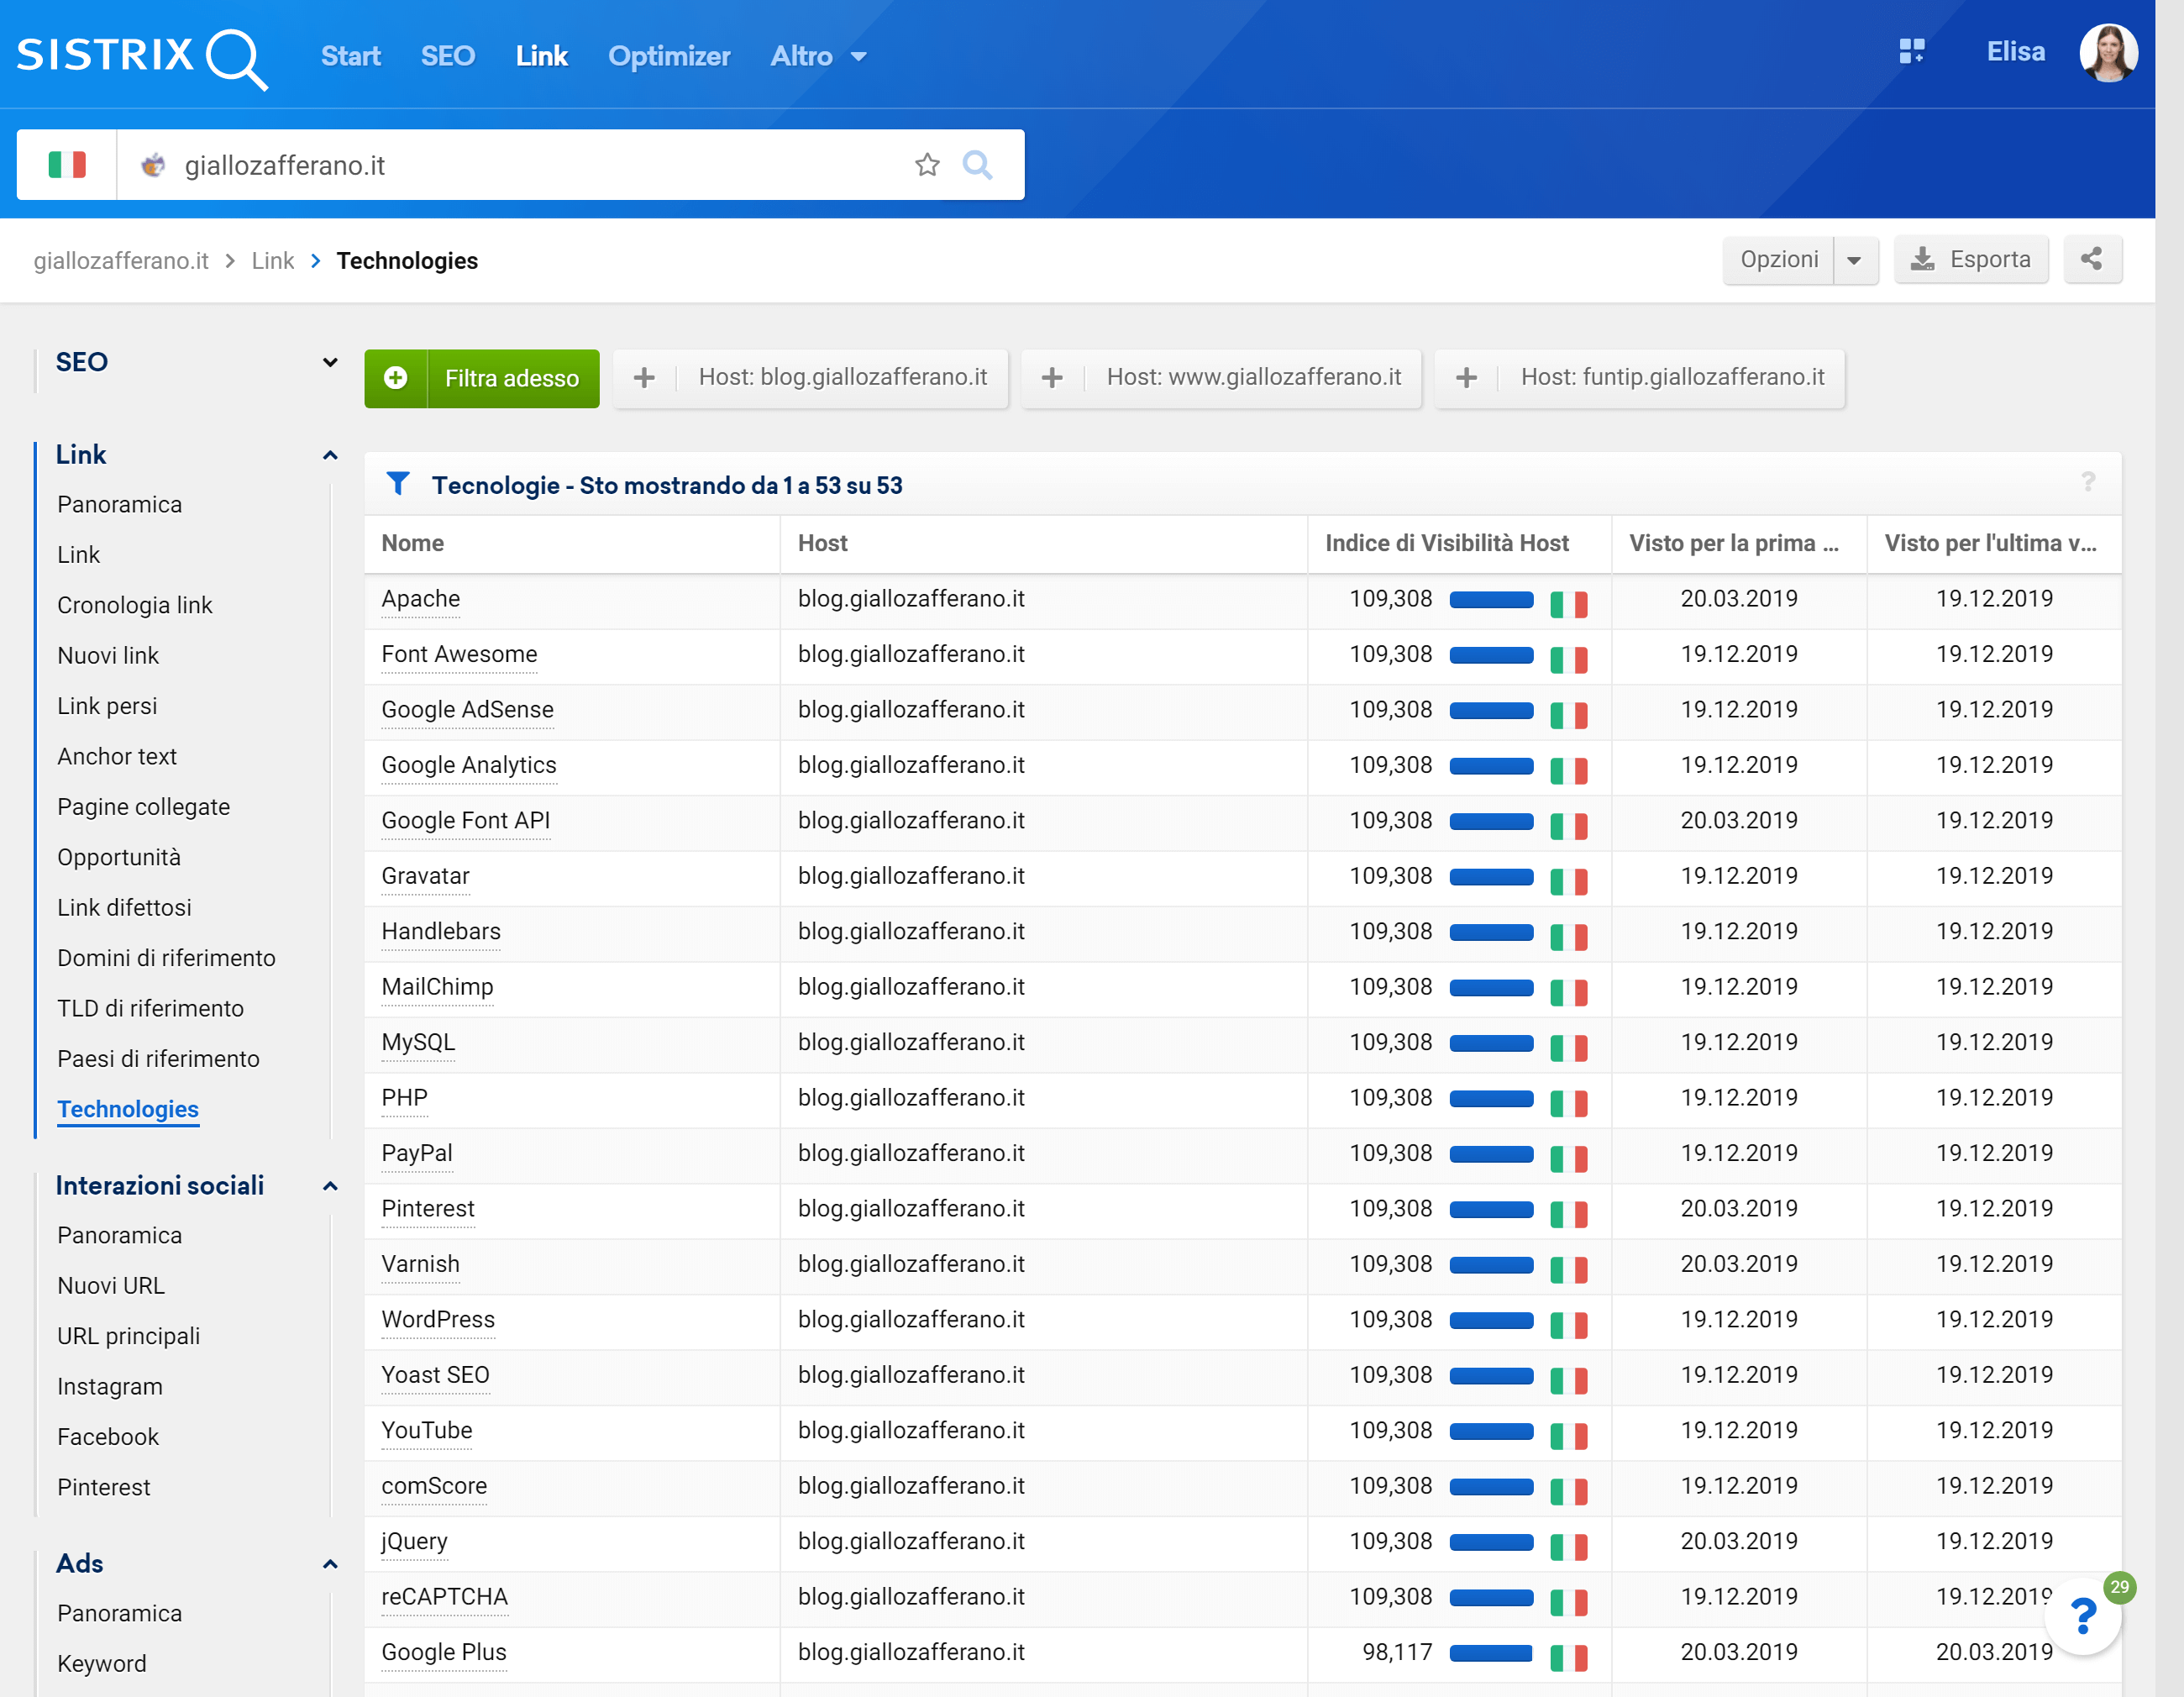The image size is (2184, 1697).
Task: Open Instagram under Interazioni sociali
Action: [x=109, y=1386]
